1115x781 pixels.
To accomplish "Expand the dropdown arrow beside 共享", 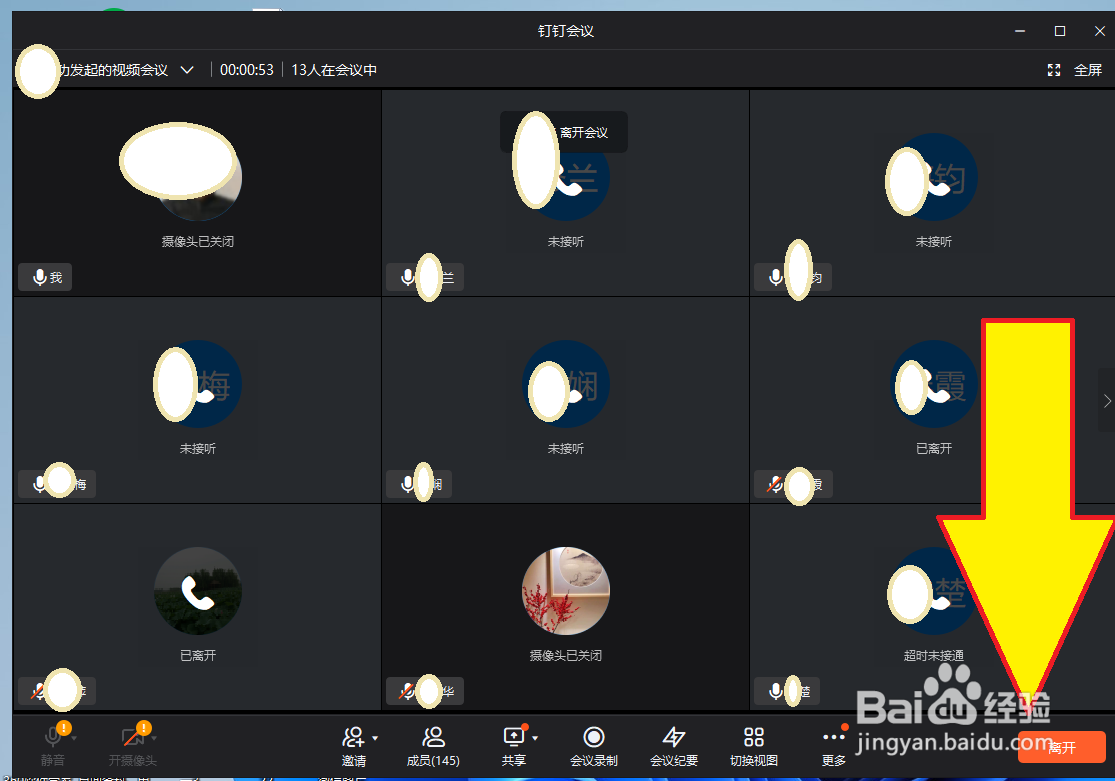I will (535, 738).
